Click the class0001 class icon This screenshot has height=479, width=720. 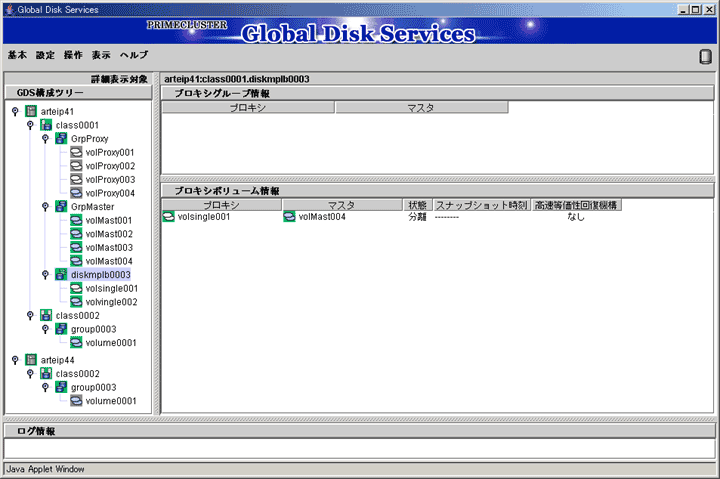pyautogui.click(x=46, y=125)
